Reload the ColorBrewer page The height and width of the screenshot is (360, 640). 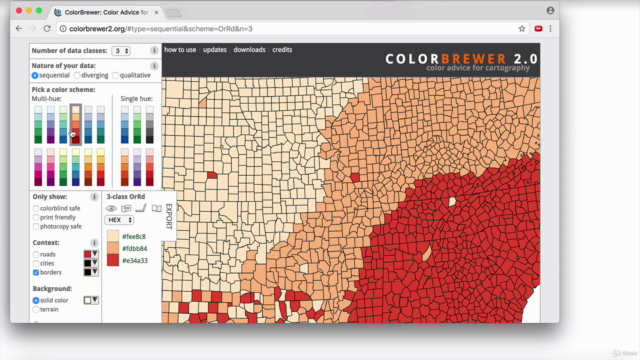tap(47, 29)
